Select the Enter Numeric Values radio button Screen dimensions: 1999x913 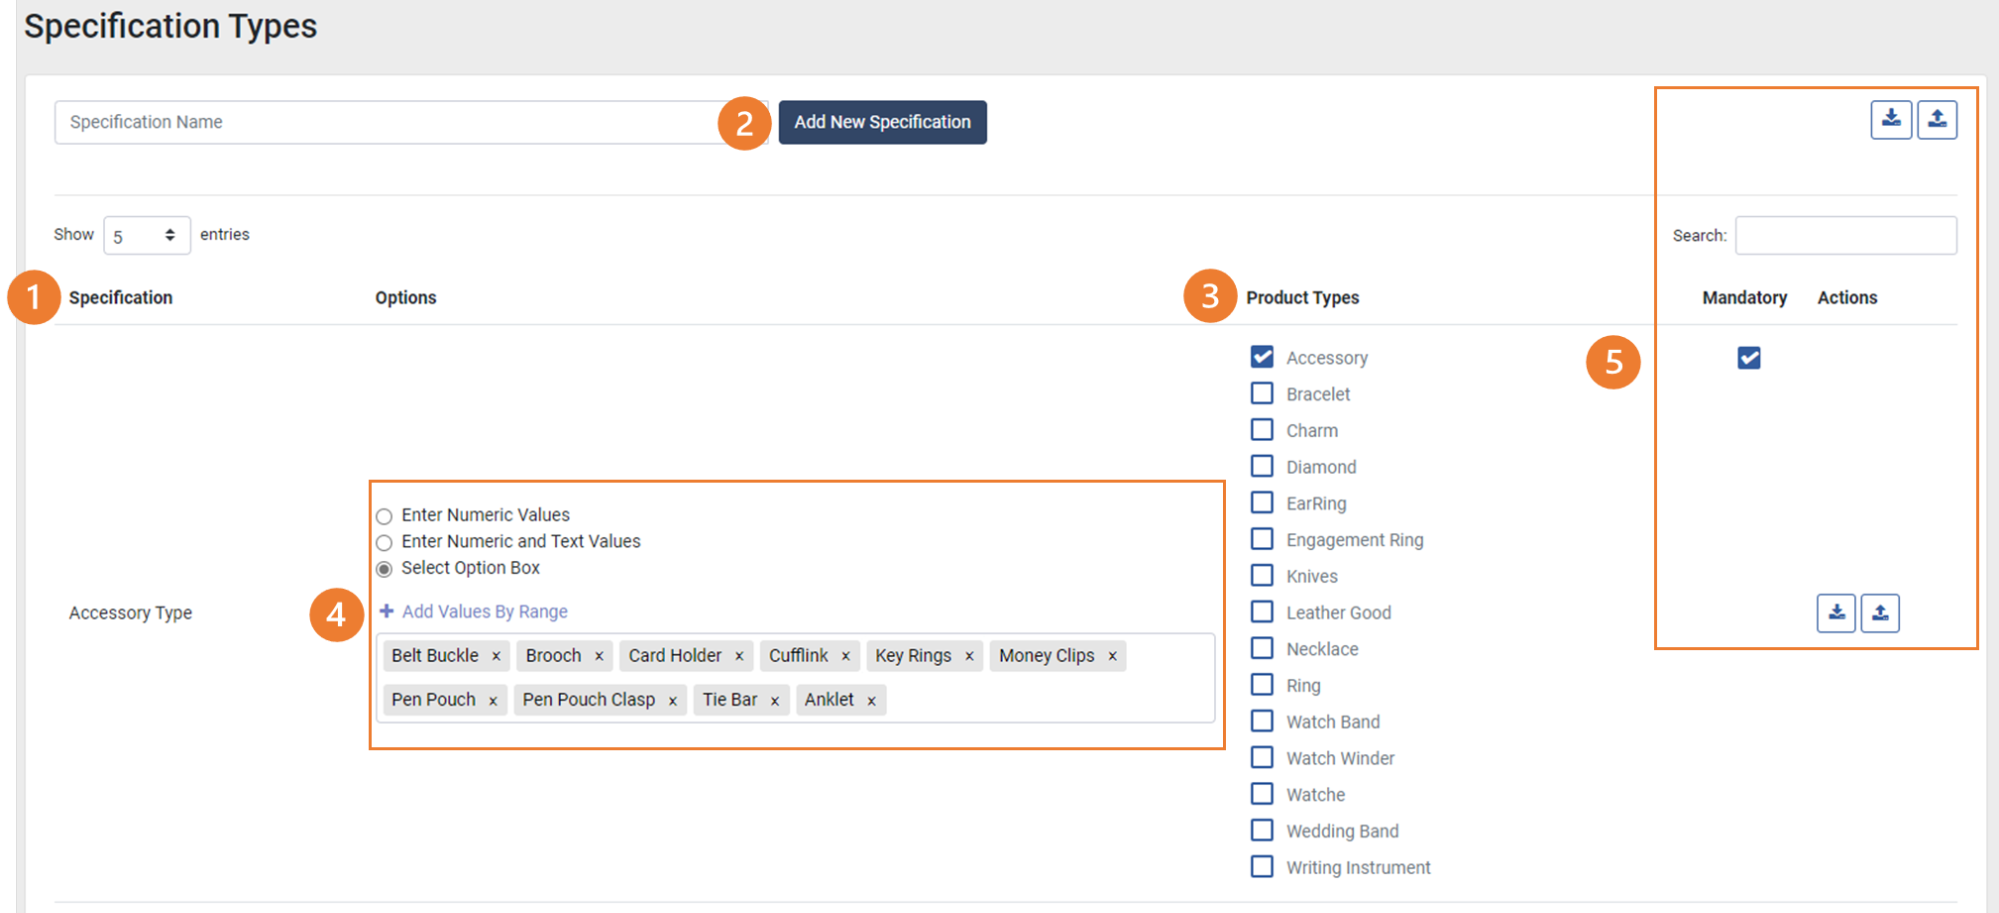tap(384, 515)
